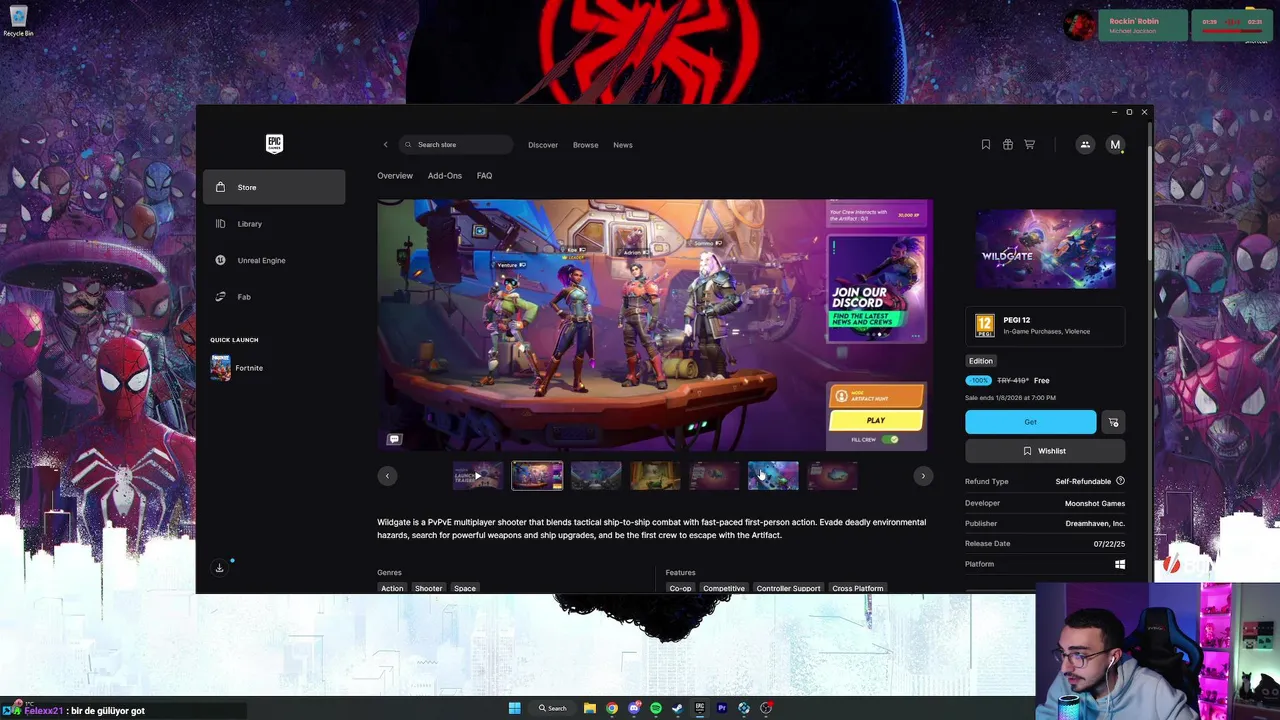Add Wildgate to cart icon button
Image resolution: width=1280 pixels, height=720 pixels.
[x=1113, y=422]
